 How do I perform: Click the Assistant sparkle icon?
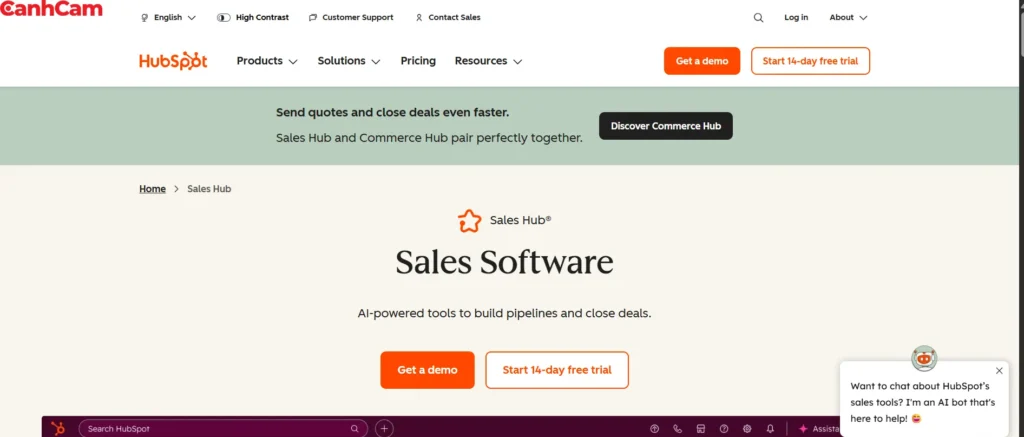click(x=803, y=429)
